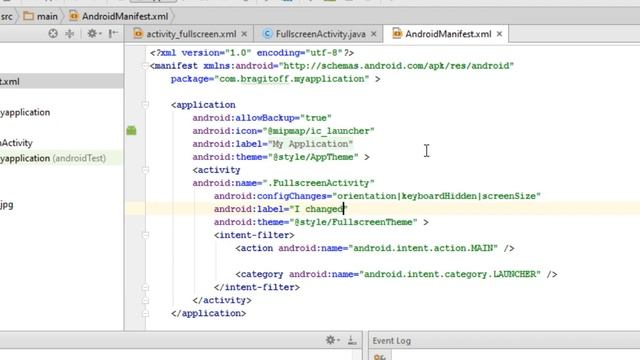Click the src breadcrumb

tap(7, 17)
